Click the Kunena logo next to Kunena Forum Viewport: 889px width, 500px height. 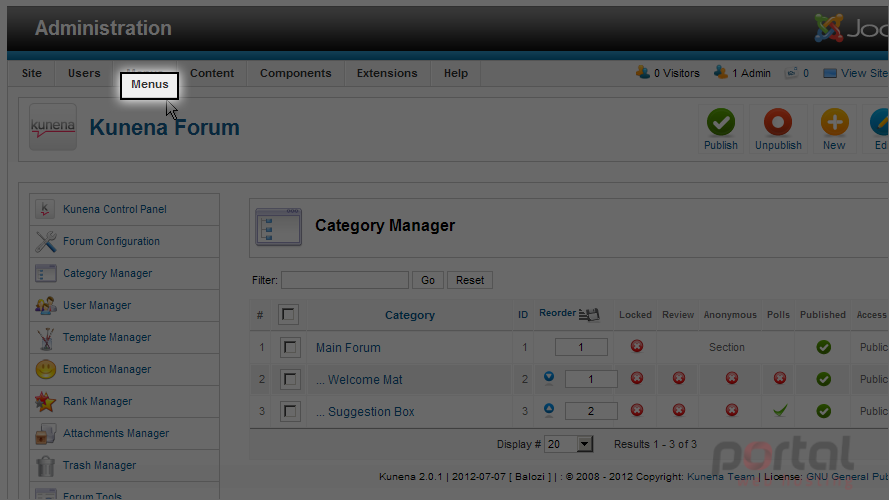click(x=53, y=127)
